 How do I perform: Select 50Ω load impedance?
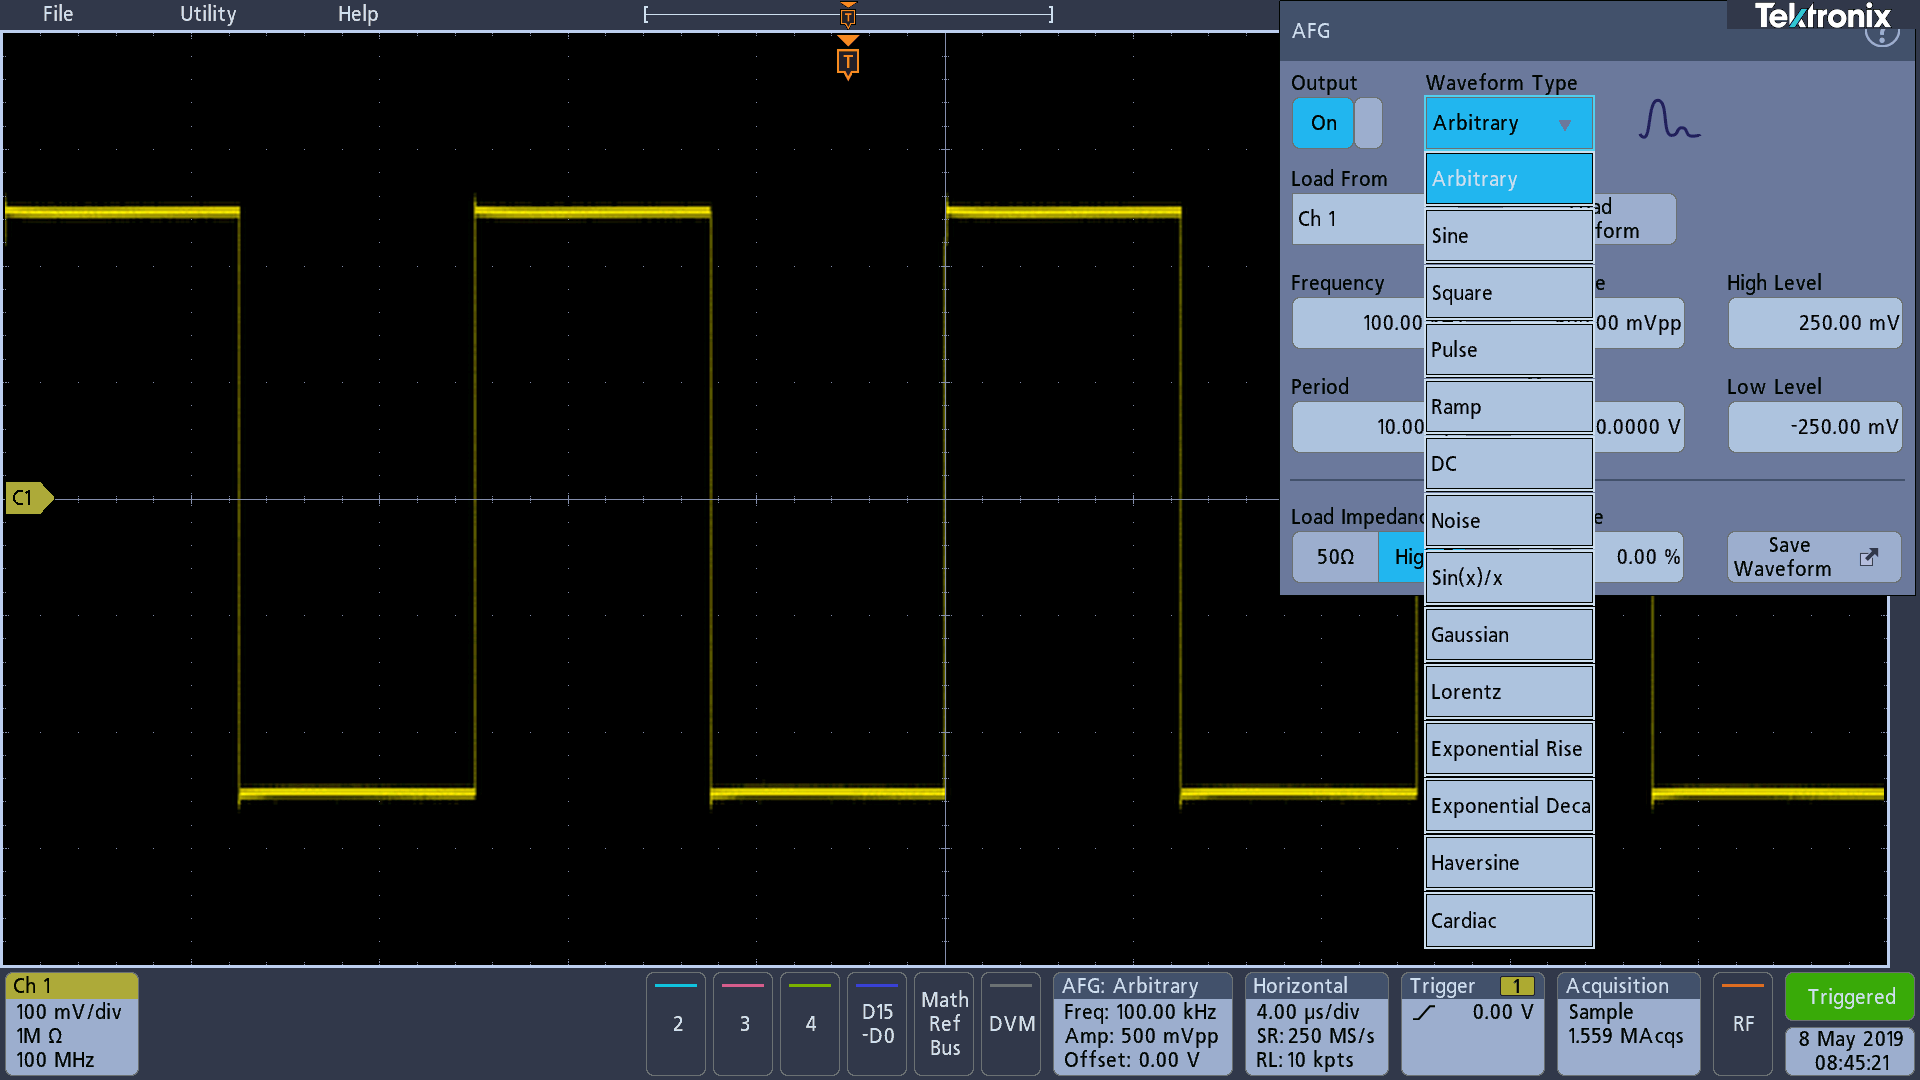point(1335,557)
